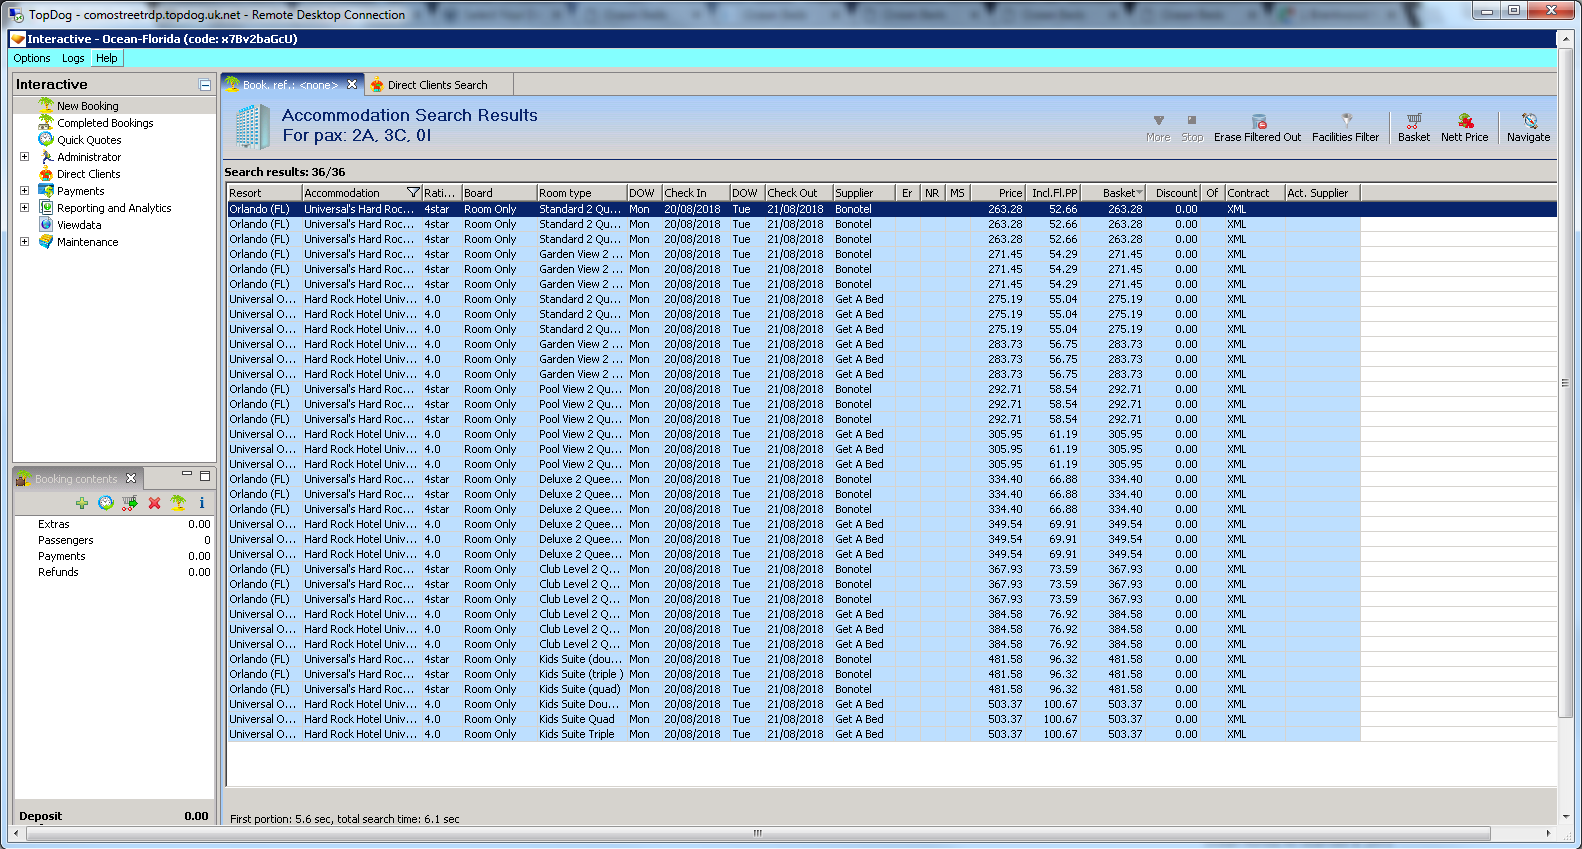This screenshot has width=1582, height=849.
Task: Sort by the Resort column header
Action: tap(264, 193)
